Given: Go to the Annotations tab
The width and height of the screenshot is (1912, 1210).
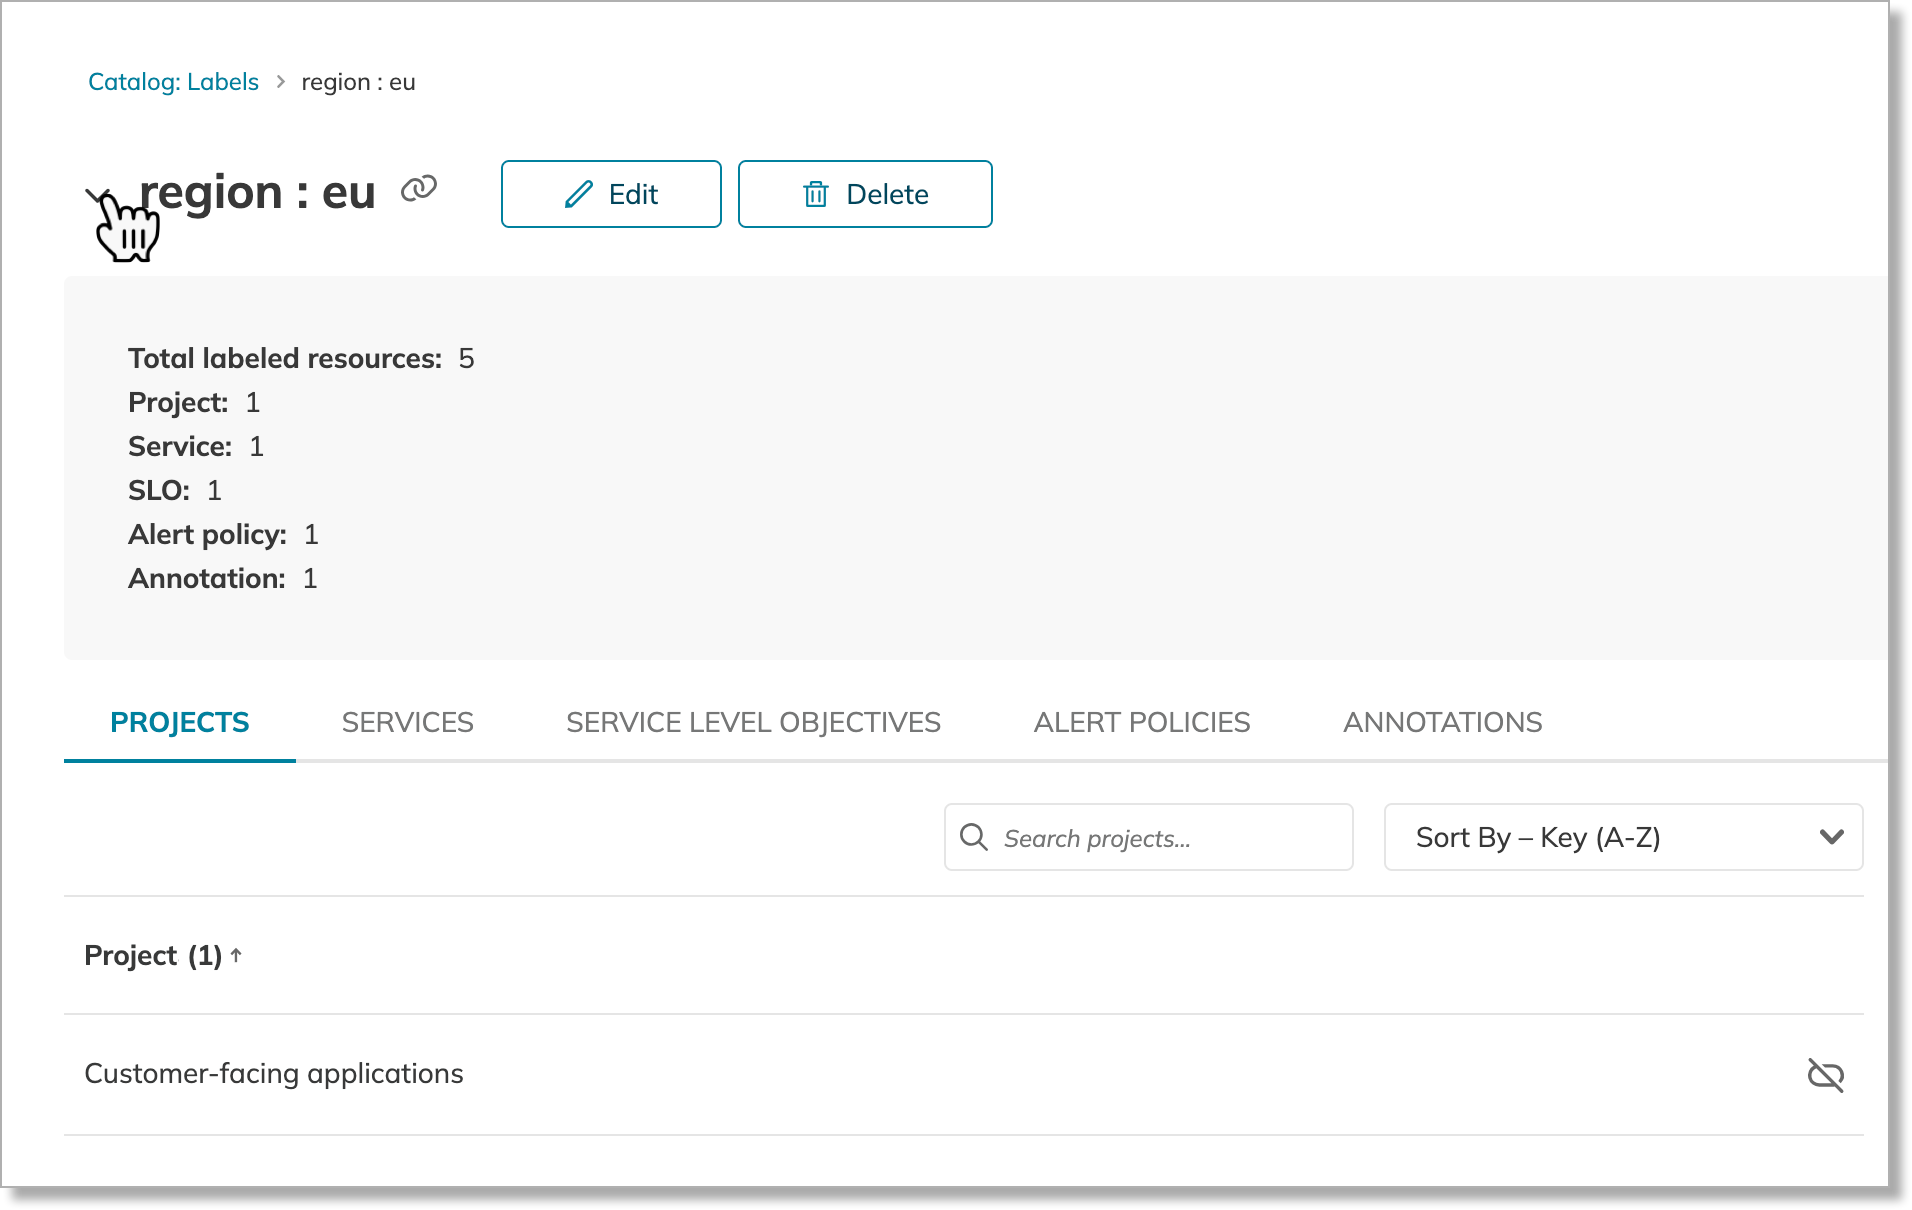Looking at the screenshot, I should click(1442, 722).
